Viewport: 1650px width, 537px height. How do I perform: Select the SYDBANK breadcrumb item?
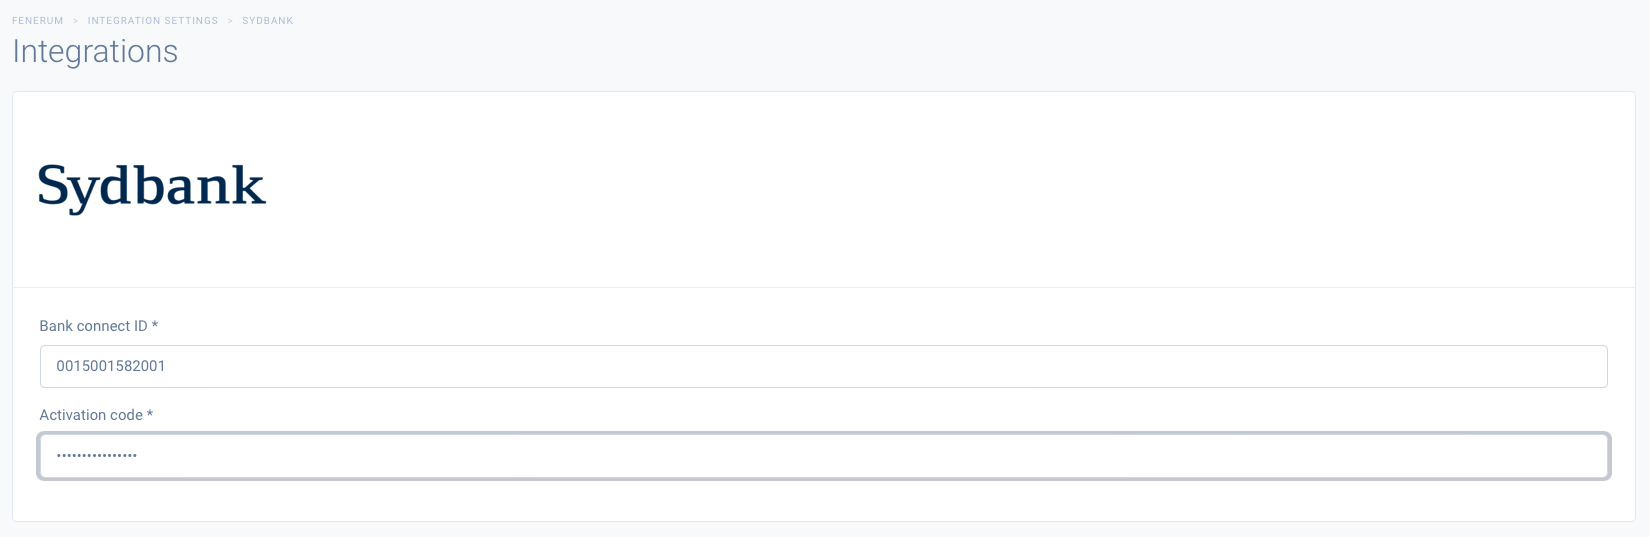268,20
